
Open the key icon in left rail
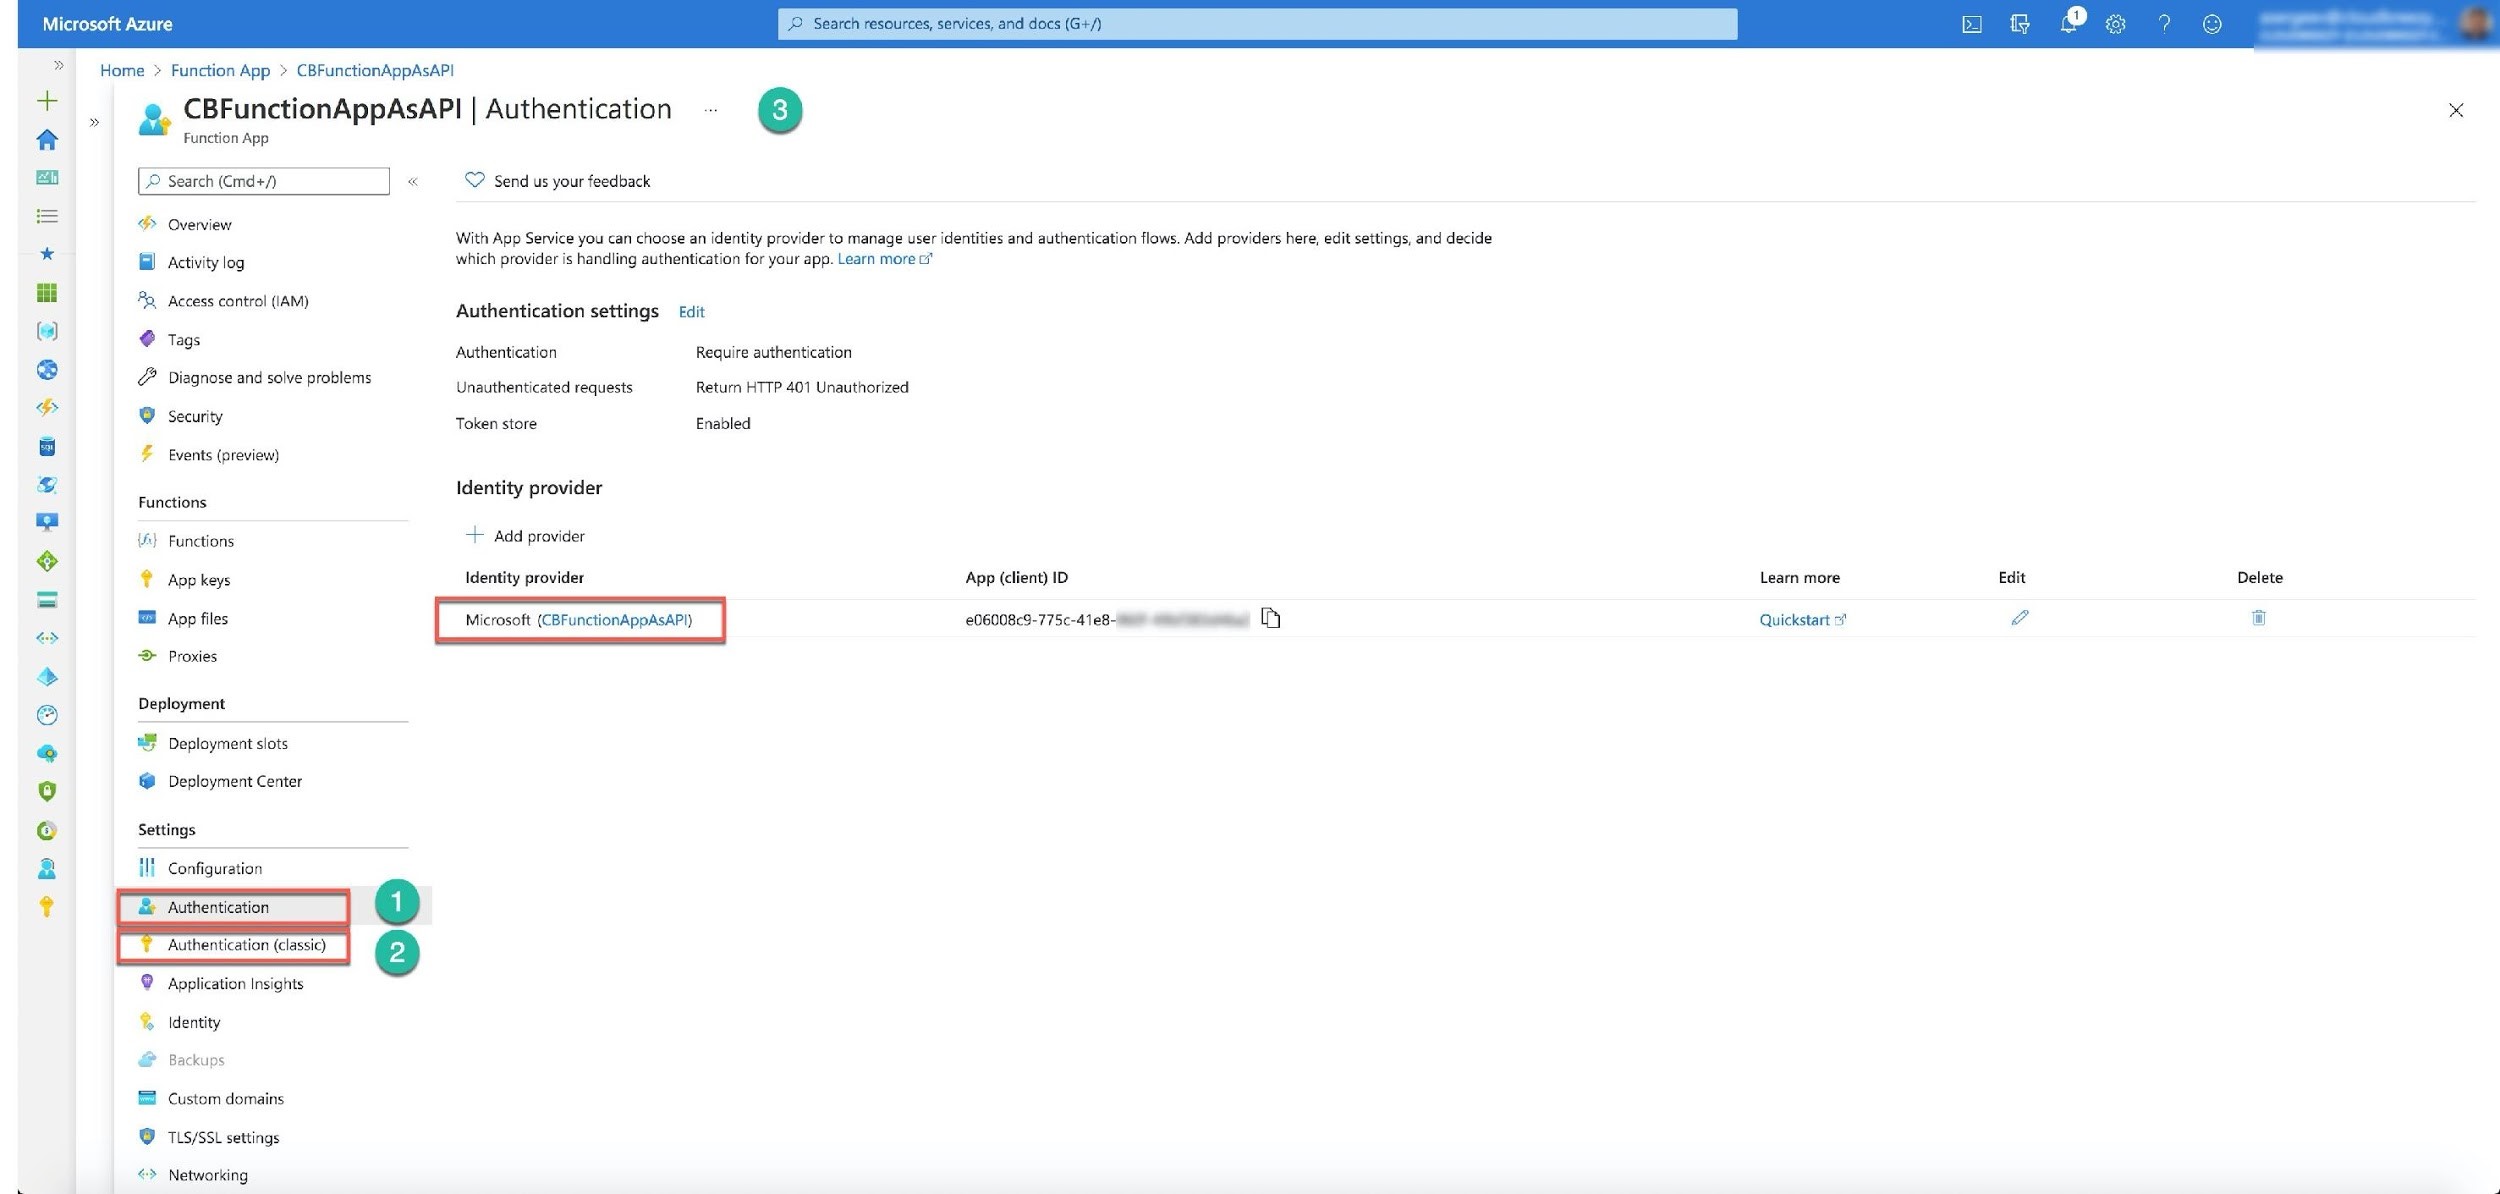coord(47,907)
